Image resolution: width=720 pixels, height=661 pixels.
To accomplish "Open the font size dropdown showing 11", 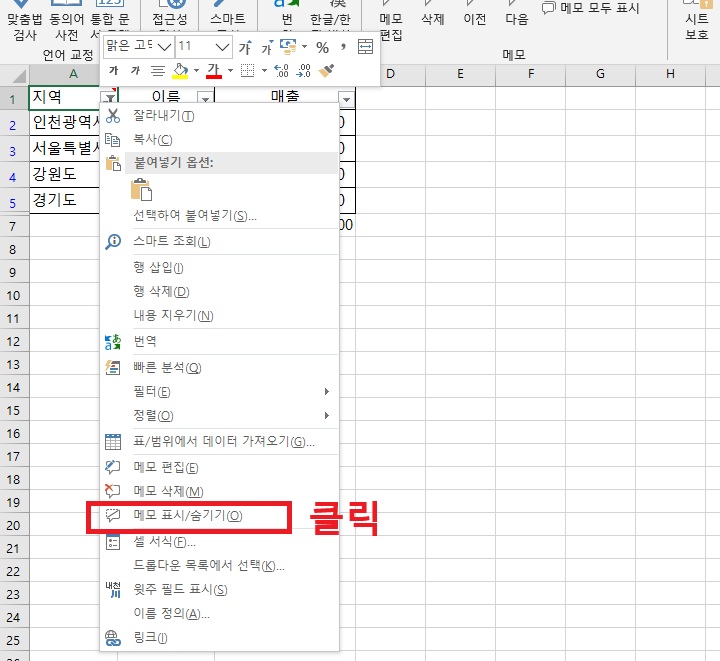I will [x=222, y=46].
